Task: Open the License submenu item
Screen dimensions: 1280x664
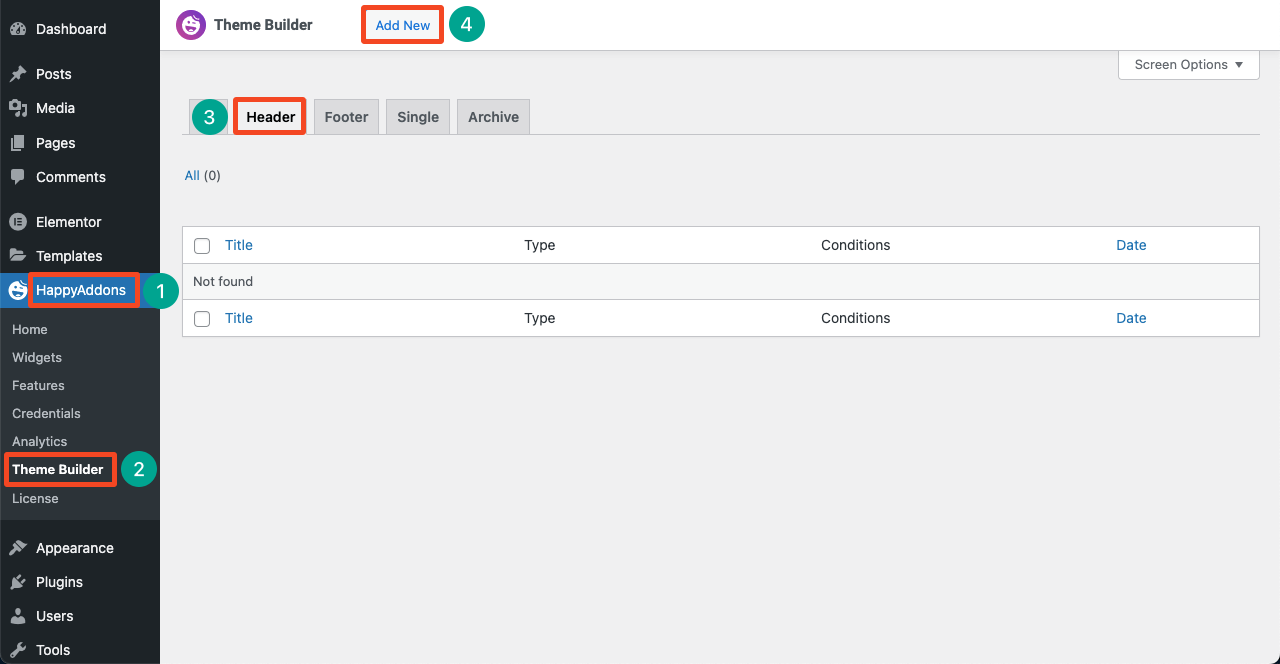Action: [35, 498]
